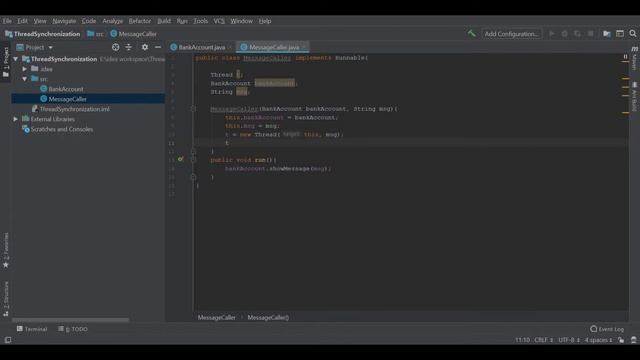Open the VCS menu

tap(219, 21)
